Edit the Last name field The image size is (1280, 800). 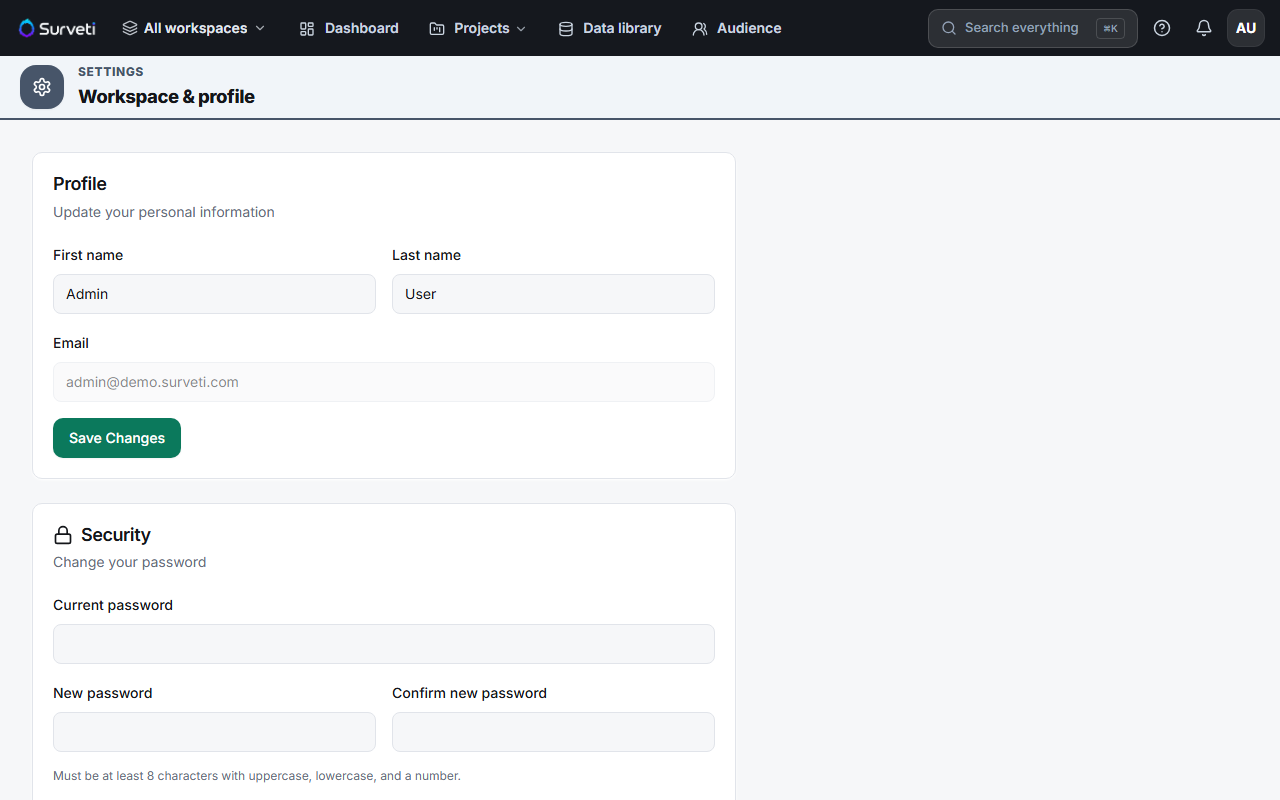coord(553,294)
